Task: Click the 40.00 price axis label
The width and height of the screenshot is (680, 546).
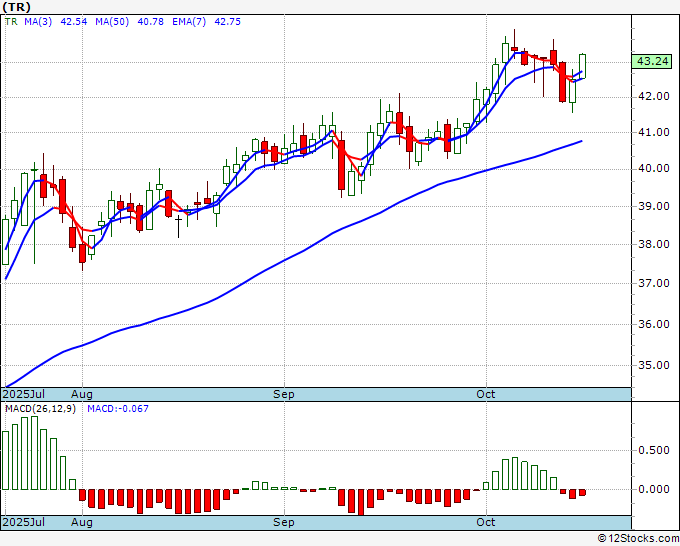Action: point(654,168)
